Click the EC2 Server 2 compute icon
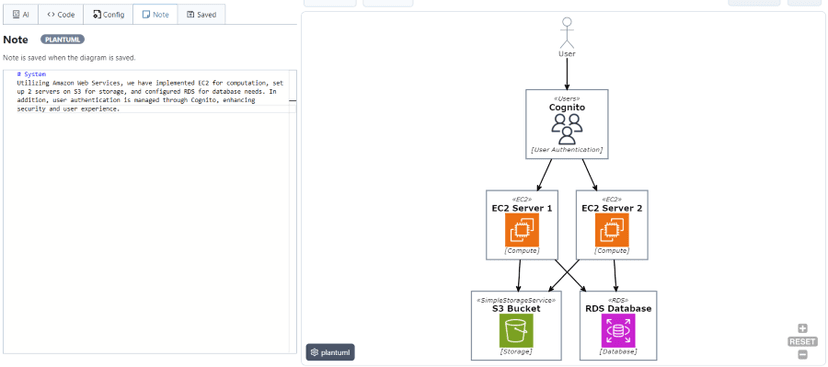 click(x=611, y=230)
